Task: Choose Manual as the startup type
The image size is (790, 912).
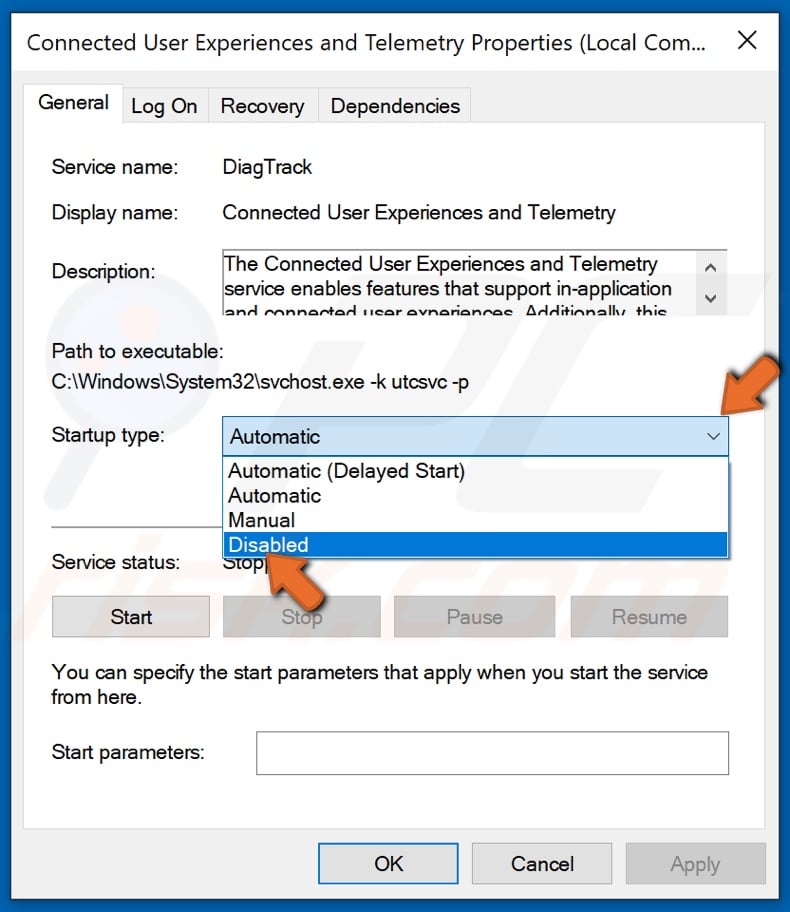Action: click(x=262, y=520)
